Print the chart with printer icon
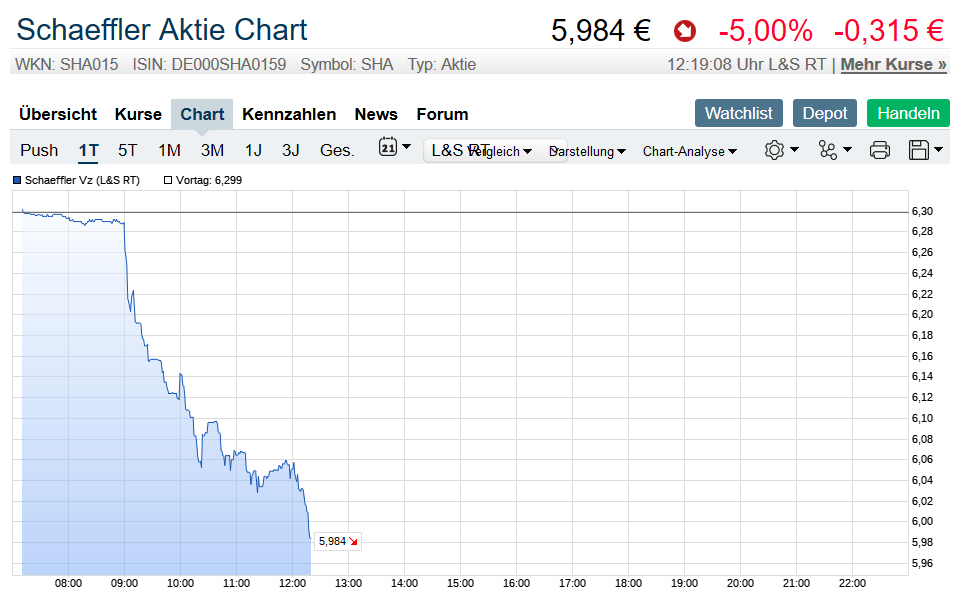Image resolution: width=955 pixels, height=596 pixels. [x=880, y=150]
